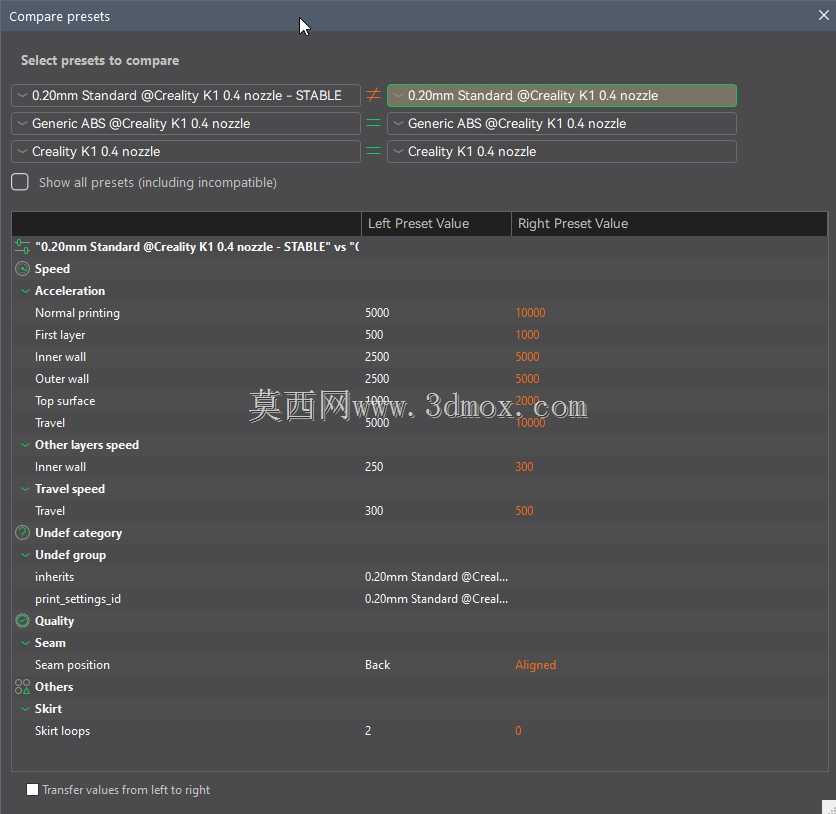Image resolution: width=836 pixels, height=814 pixels.
Task: Click the not-equal icon between process presets
Action: click(x=373, y=95)
